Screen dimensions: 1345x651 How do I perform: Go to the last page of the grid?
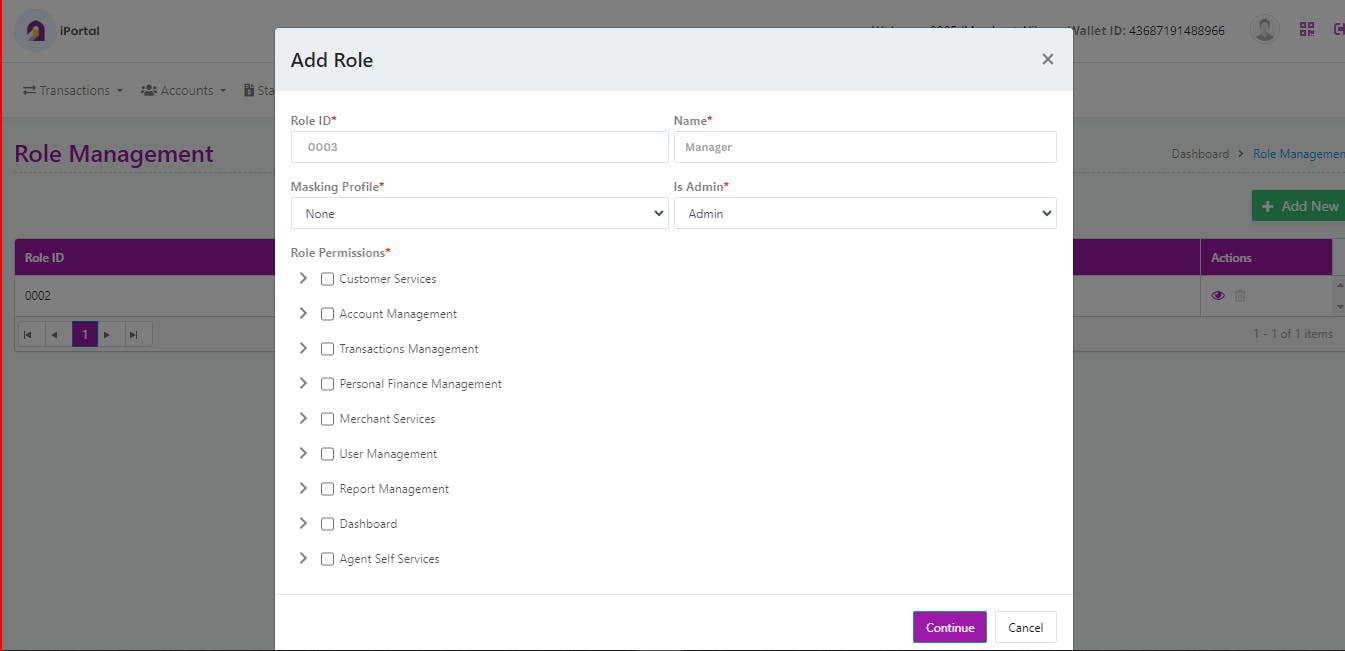coord(133,334)
